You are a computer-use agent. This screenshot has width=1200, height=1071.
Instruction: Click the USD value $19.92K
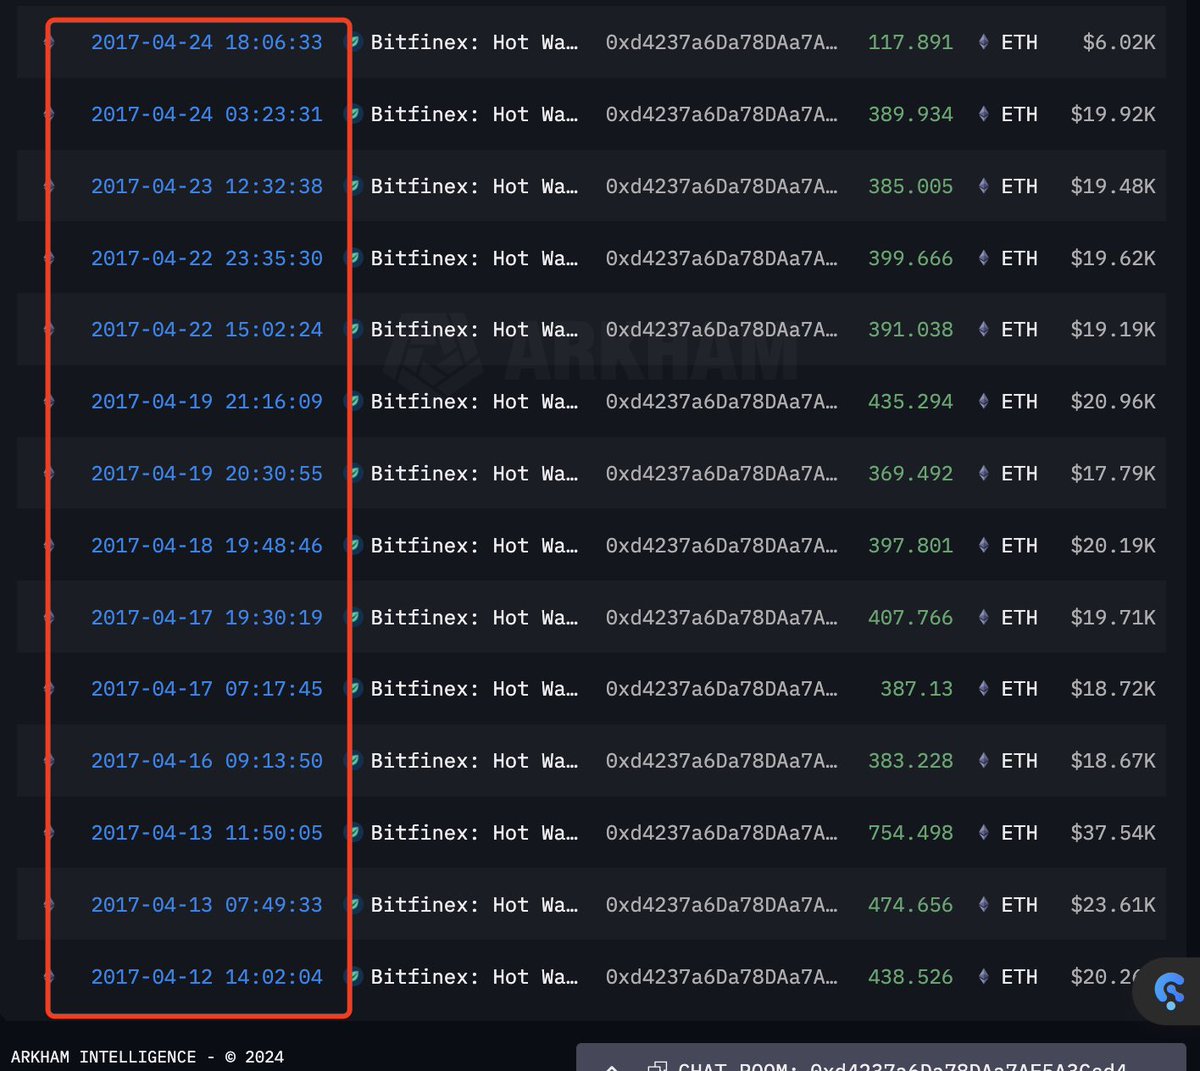point(1113,114)
